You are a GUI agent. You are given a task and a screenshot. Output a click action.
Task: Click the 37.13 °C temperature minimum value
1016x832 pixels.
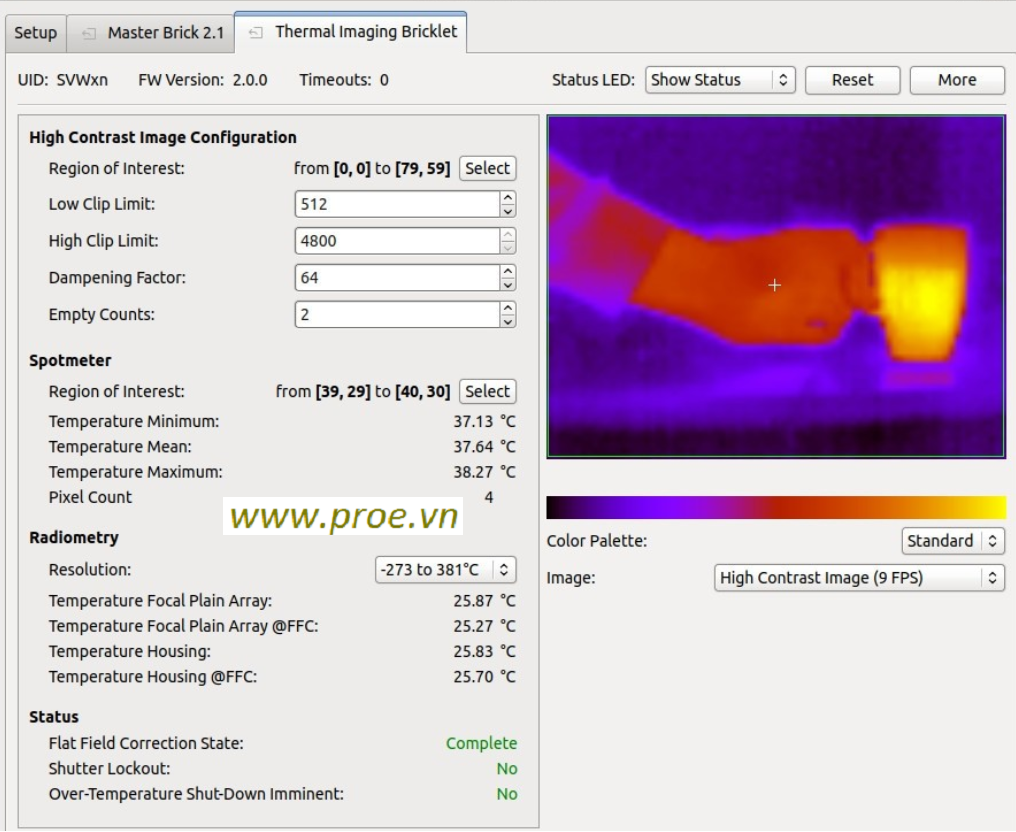coord(484,421)
